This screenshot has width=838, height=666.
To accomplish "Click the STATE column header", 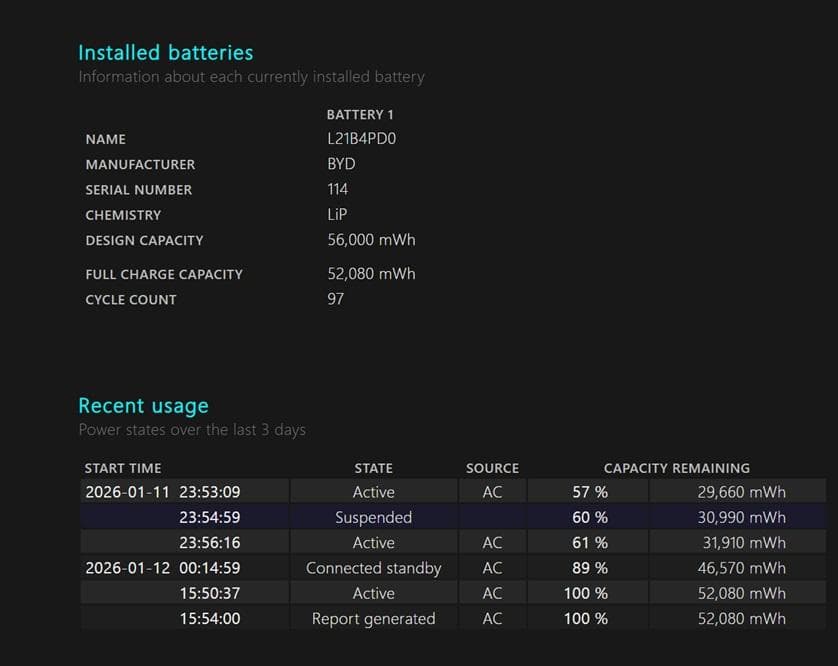I will (x=373, y=468).
